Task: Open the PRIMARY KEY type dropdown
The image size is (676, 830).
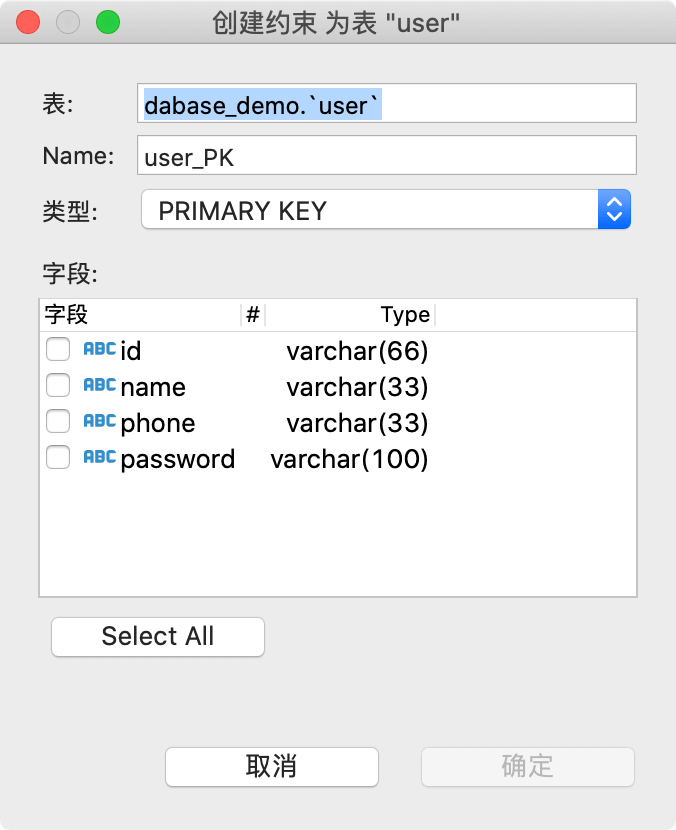Action: 370,210
